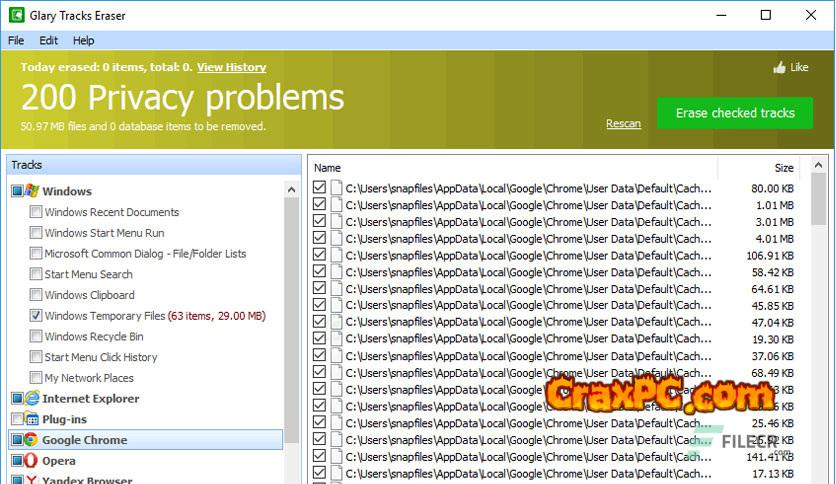Uncheck Windows Temporary Files
The height and width of the screenshot is (484, 836).
(x=36, y=316)
